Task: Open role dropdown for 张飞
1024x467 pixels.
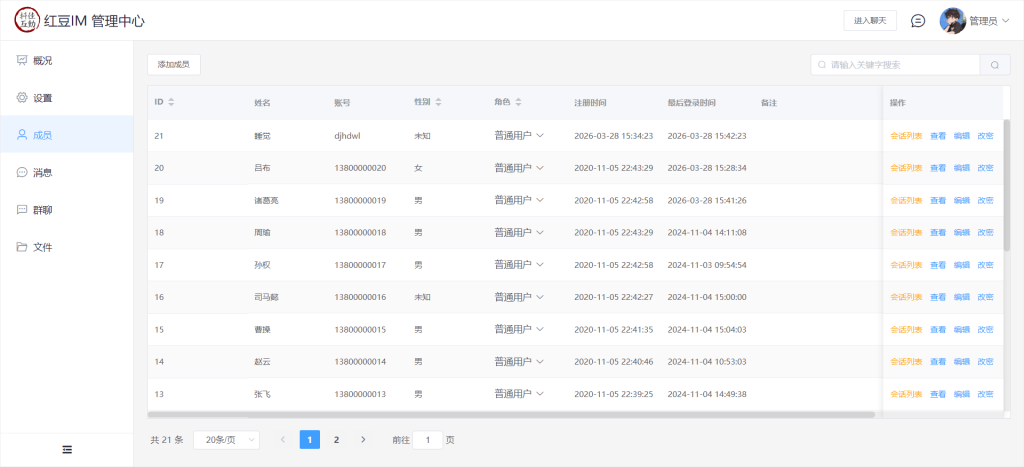Action: [519, 394]
